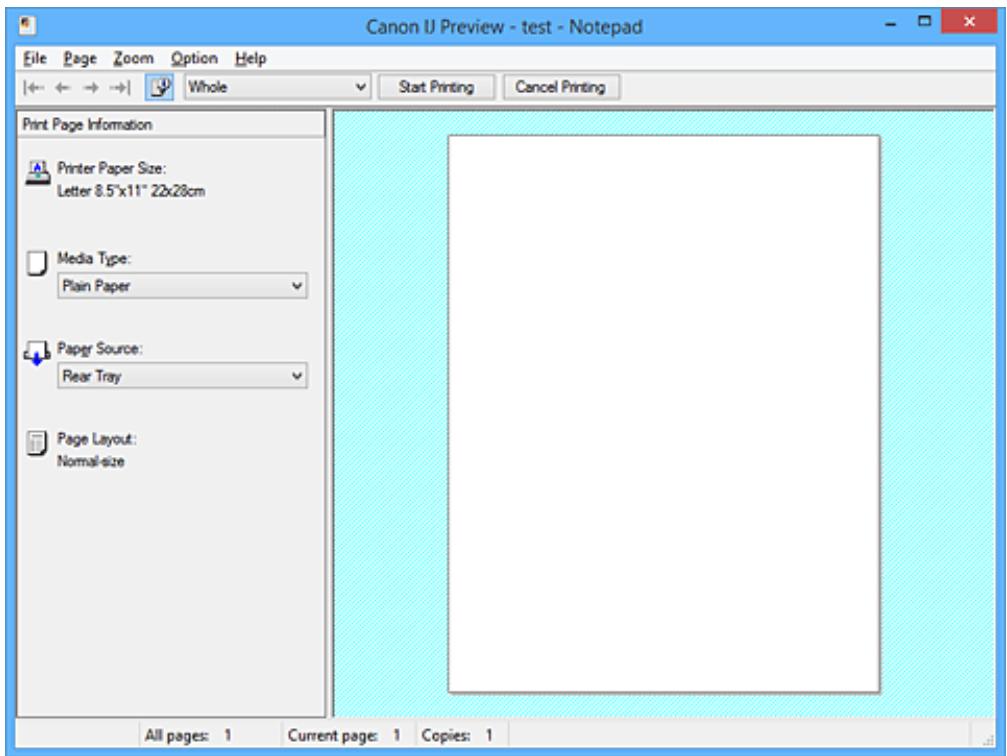The image size is (1007, 756).
Task: Expand the Paper Source Rear Tray dropdown
Action: (182, 376)
